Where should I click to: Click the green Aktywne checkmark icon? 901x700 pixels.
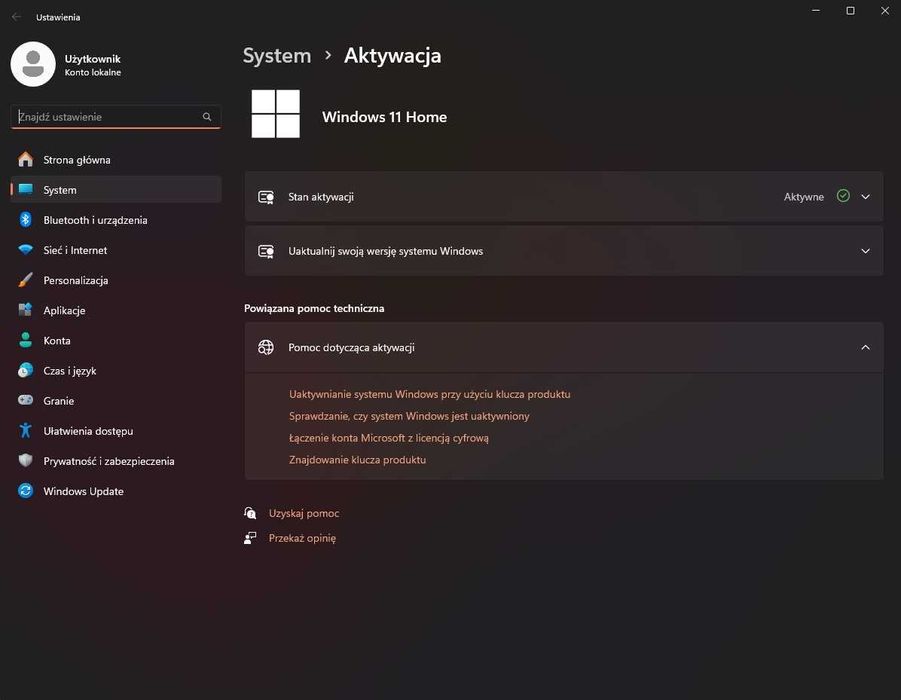click(x=843, y=196)
